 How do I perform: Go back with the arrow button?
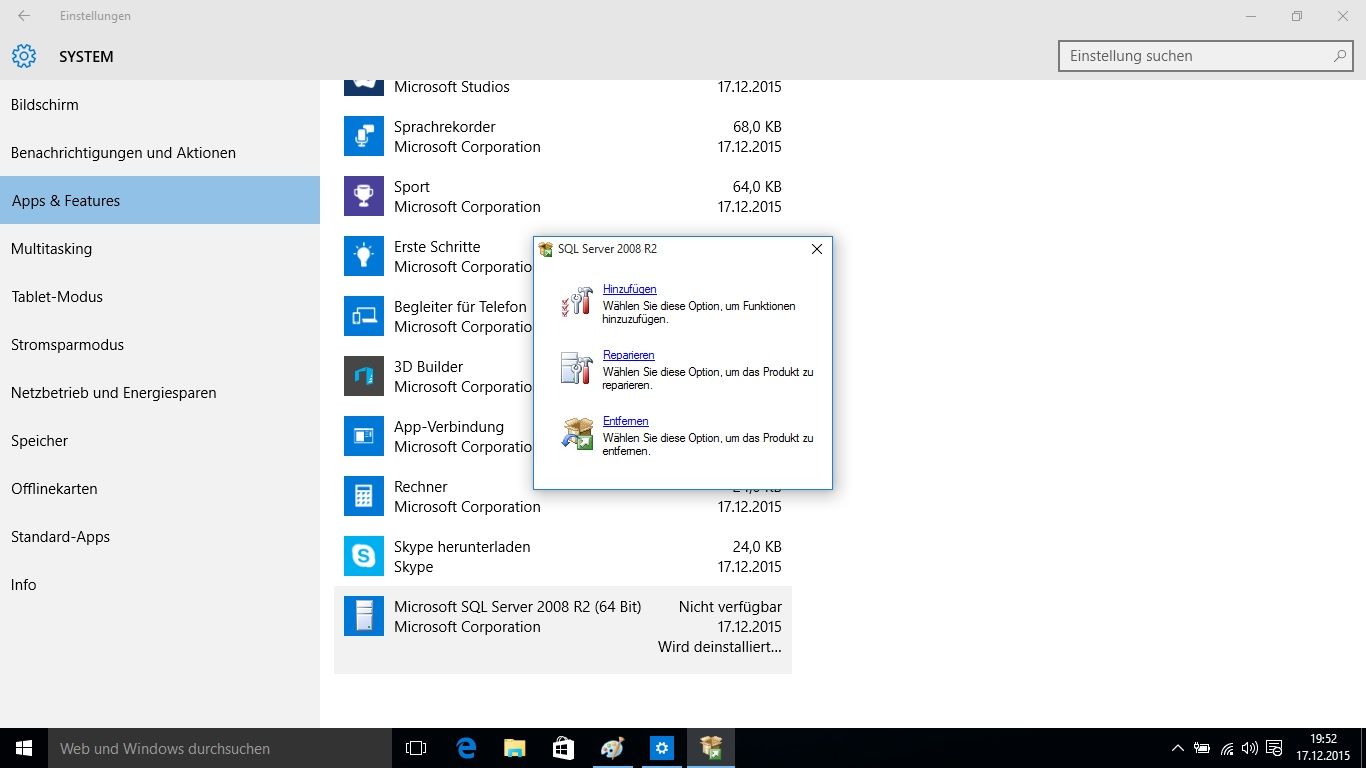tap(24, 16)
